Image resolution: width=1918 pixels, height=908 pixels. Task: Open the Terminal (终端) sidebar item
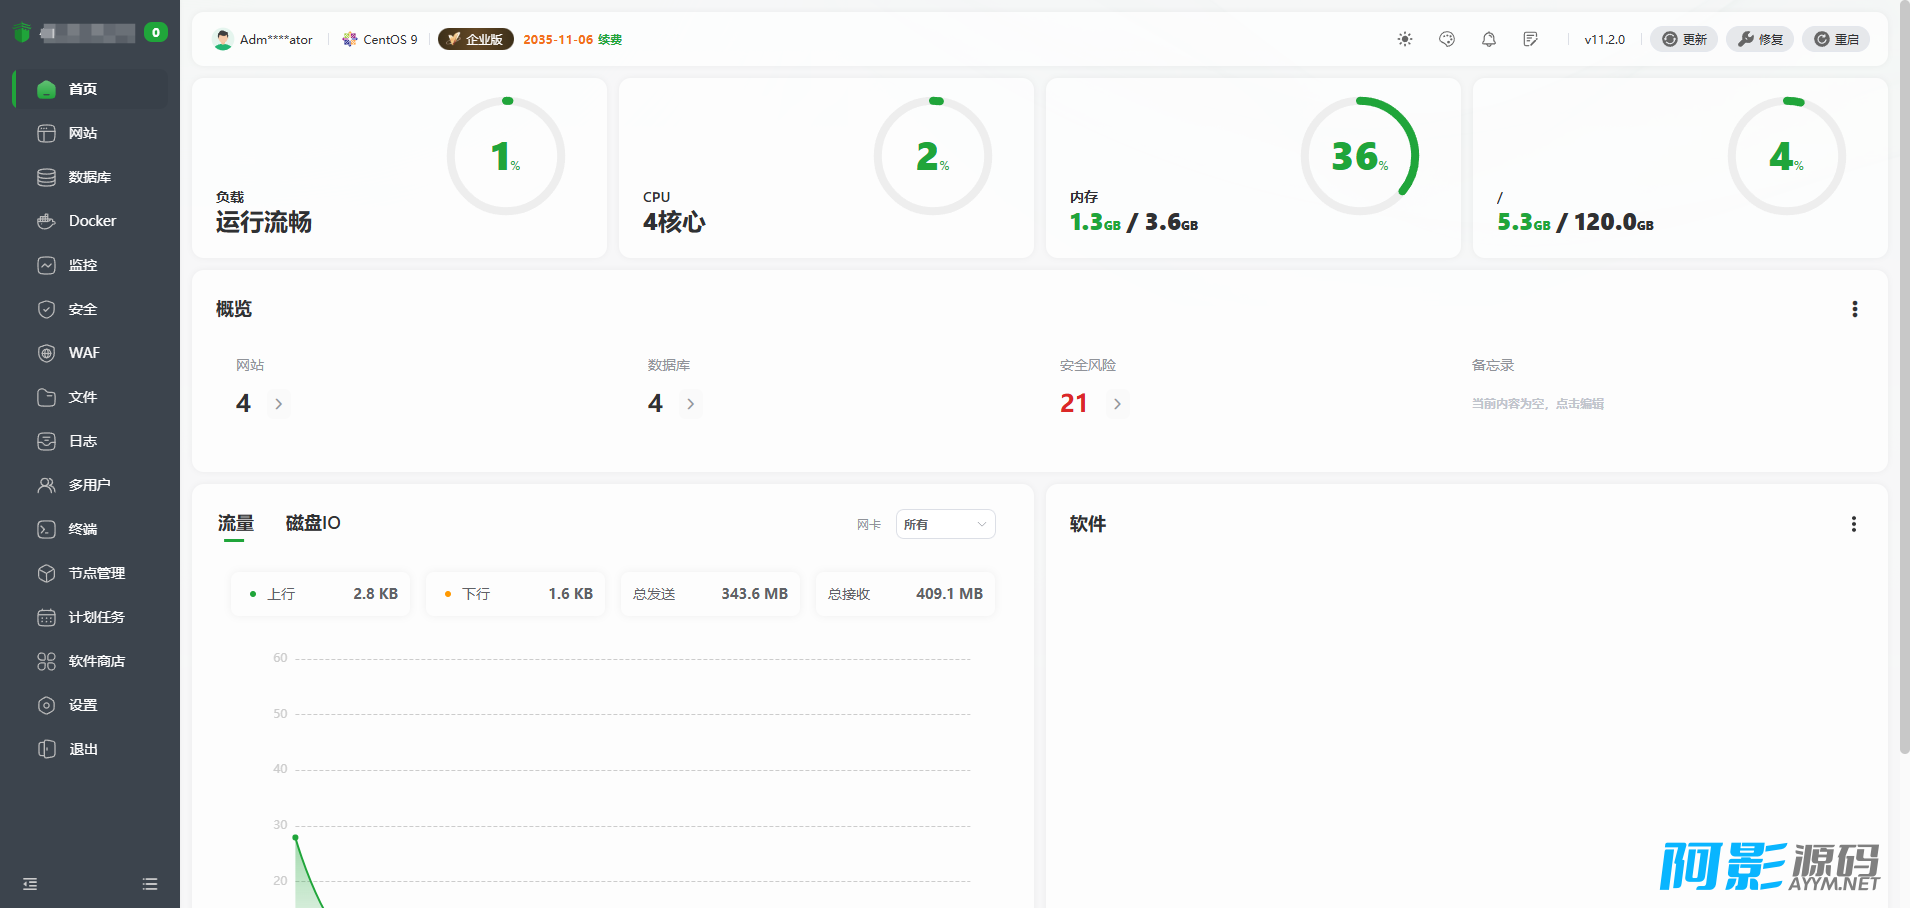coord(83,529)
